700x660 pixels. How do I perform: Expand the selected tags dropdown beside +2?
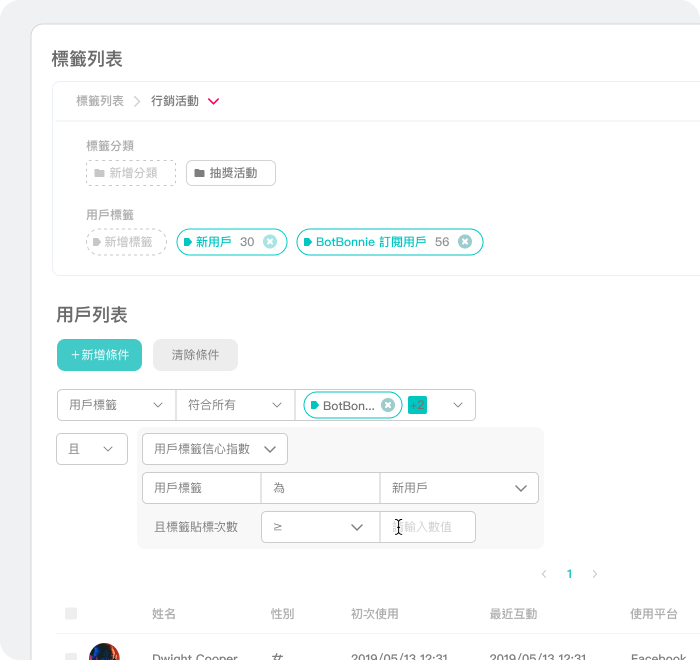458,405
